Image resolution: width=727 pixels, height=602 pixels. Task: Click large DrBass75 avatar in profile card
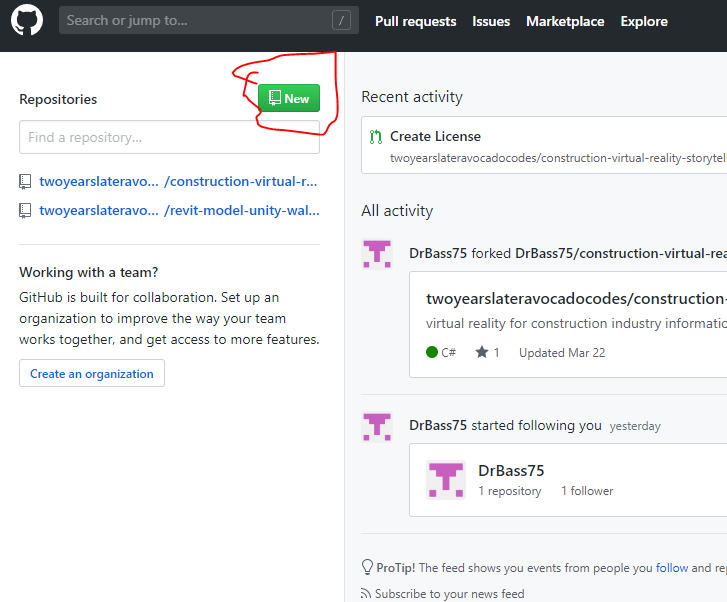[446, 480]
